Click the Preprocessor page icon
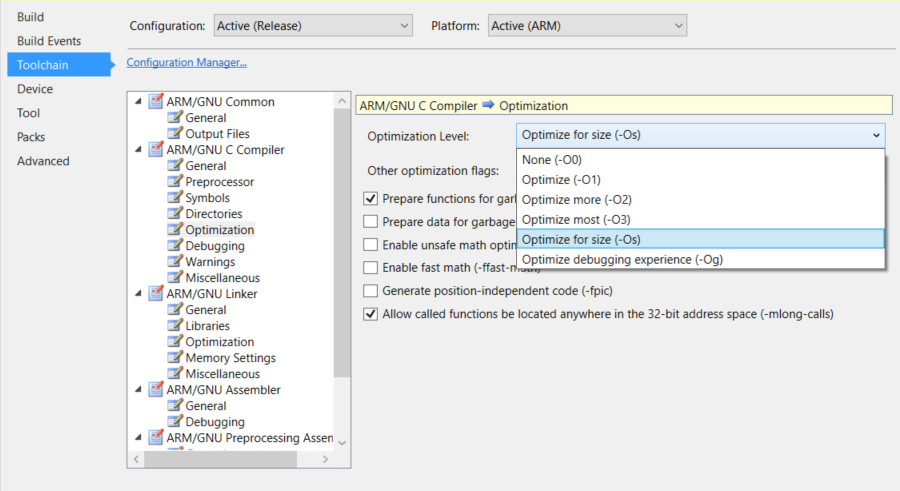Image resolution: width=900 pixels, height=491 pixels. [175, 182]
